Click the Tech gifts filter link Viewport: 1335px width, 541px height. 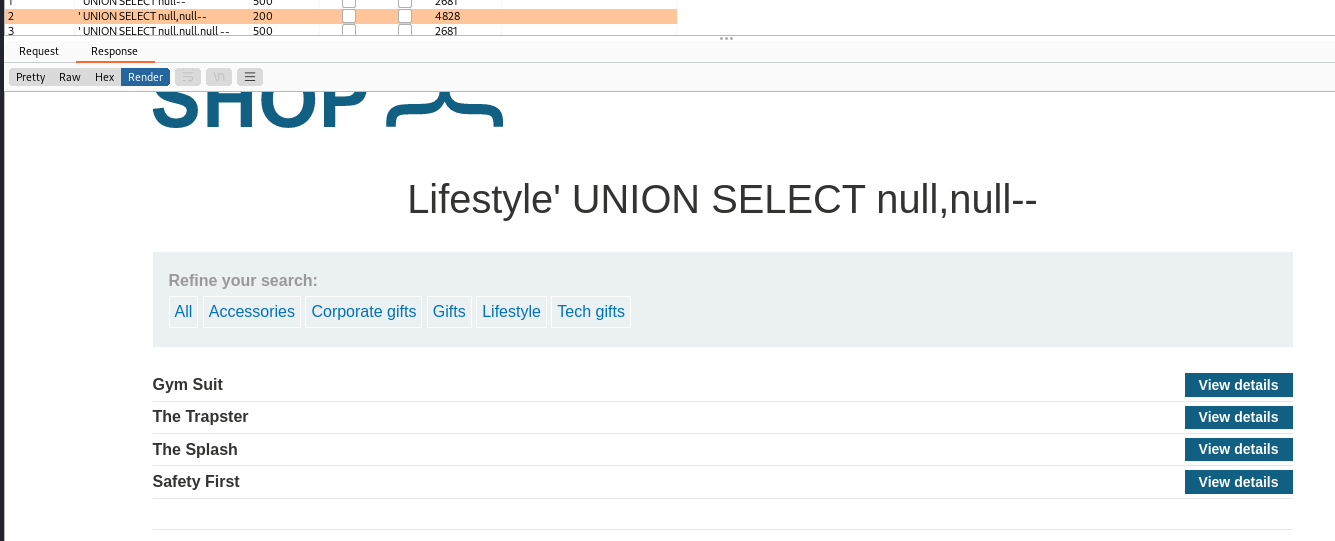point(590,312)
